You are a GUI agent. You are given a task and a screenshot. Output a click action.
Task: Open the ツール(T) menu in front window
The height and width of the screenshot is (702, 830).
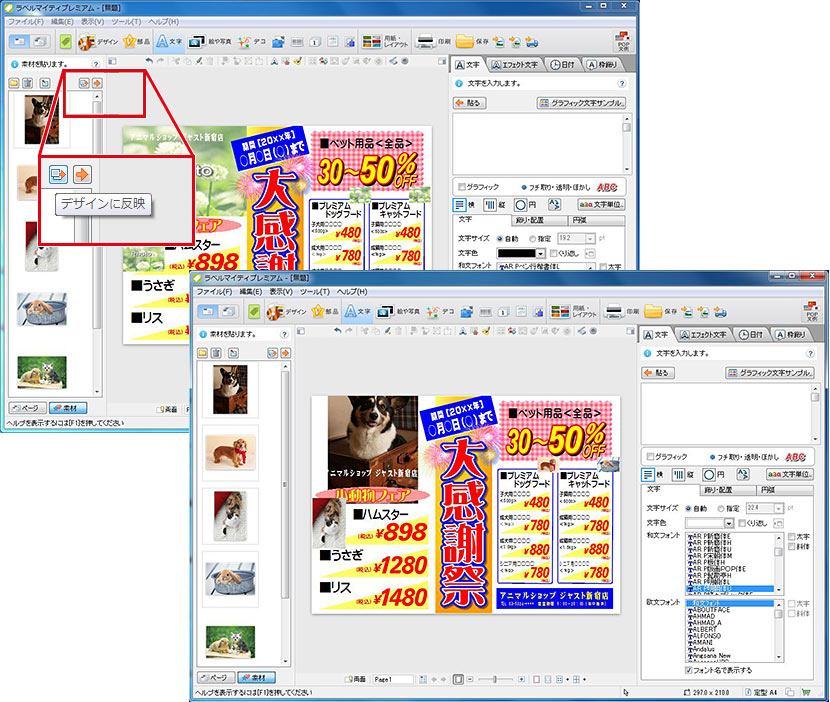318,291
